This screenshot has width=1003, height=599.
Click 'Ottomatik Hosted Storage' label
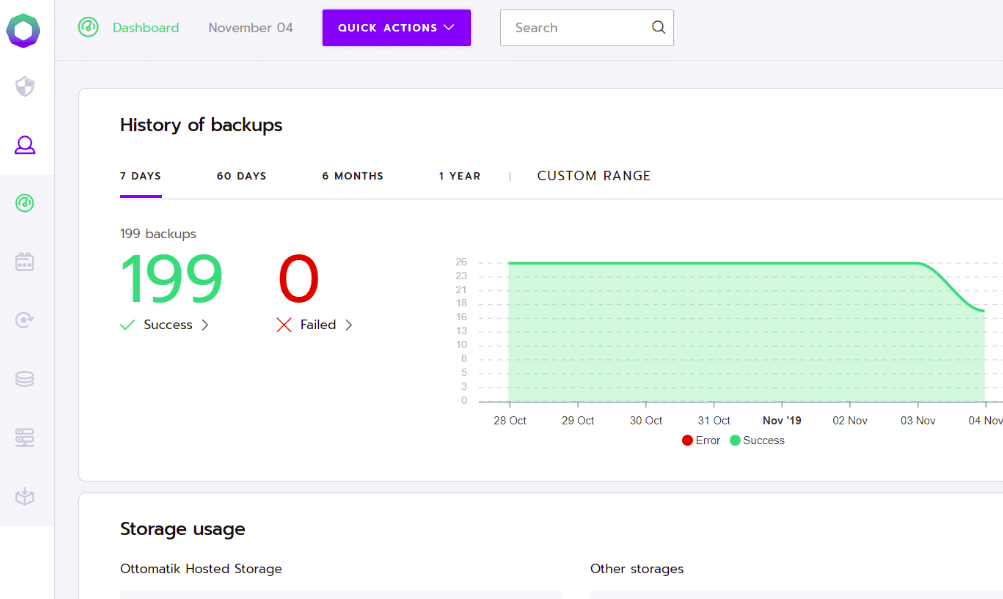[201, 568]
